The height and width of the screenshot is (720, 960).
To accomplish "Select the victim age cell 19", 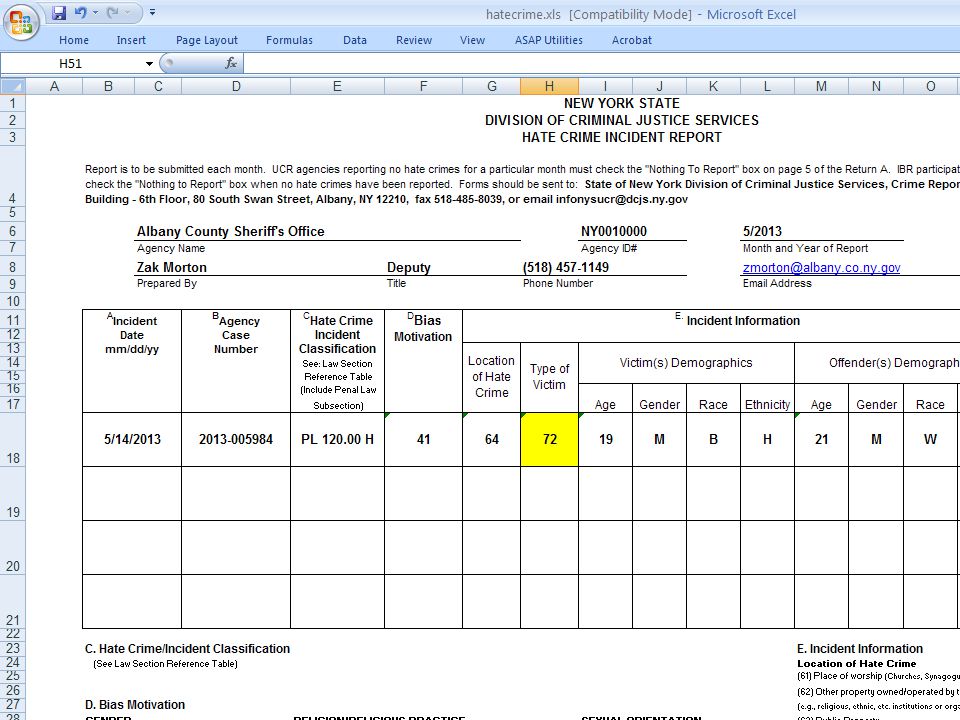I will [x=606, y=440].
